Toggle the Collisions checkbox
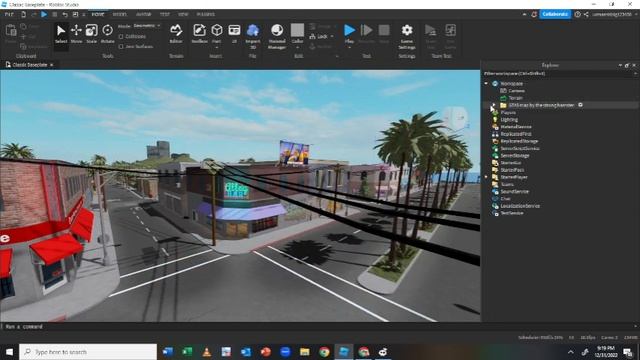 [x=121, y=36]
